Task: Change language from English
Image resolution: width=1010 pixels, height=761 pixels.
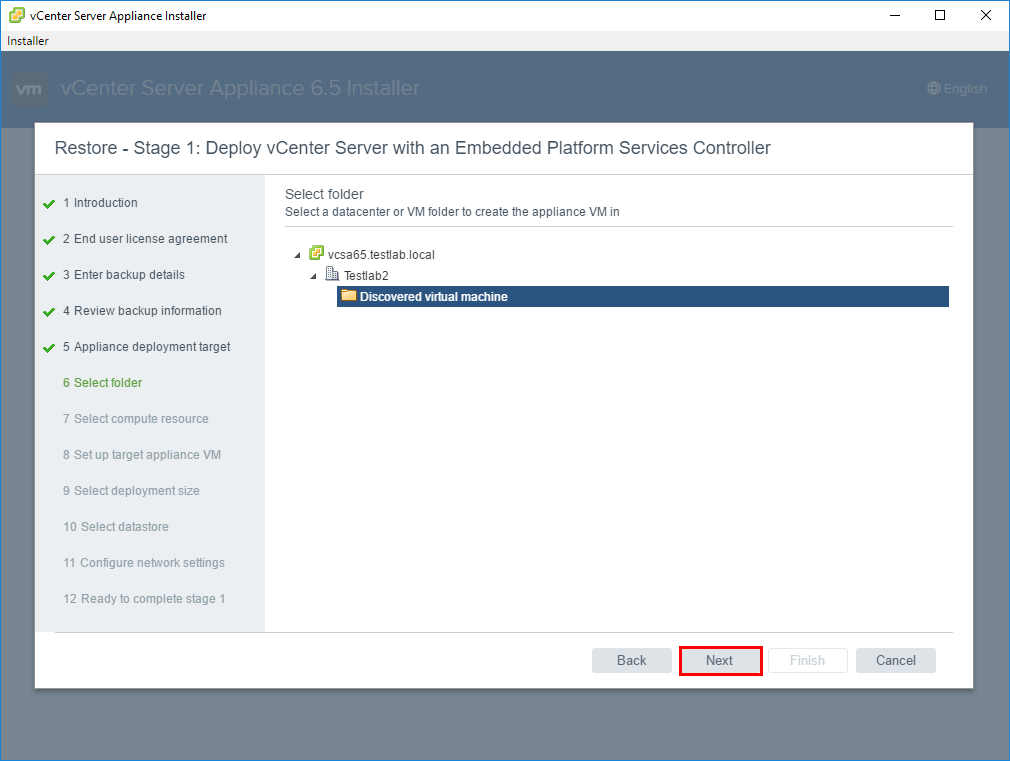Action: (x=957, y=88)
